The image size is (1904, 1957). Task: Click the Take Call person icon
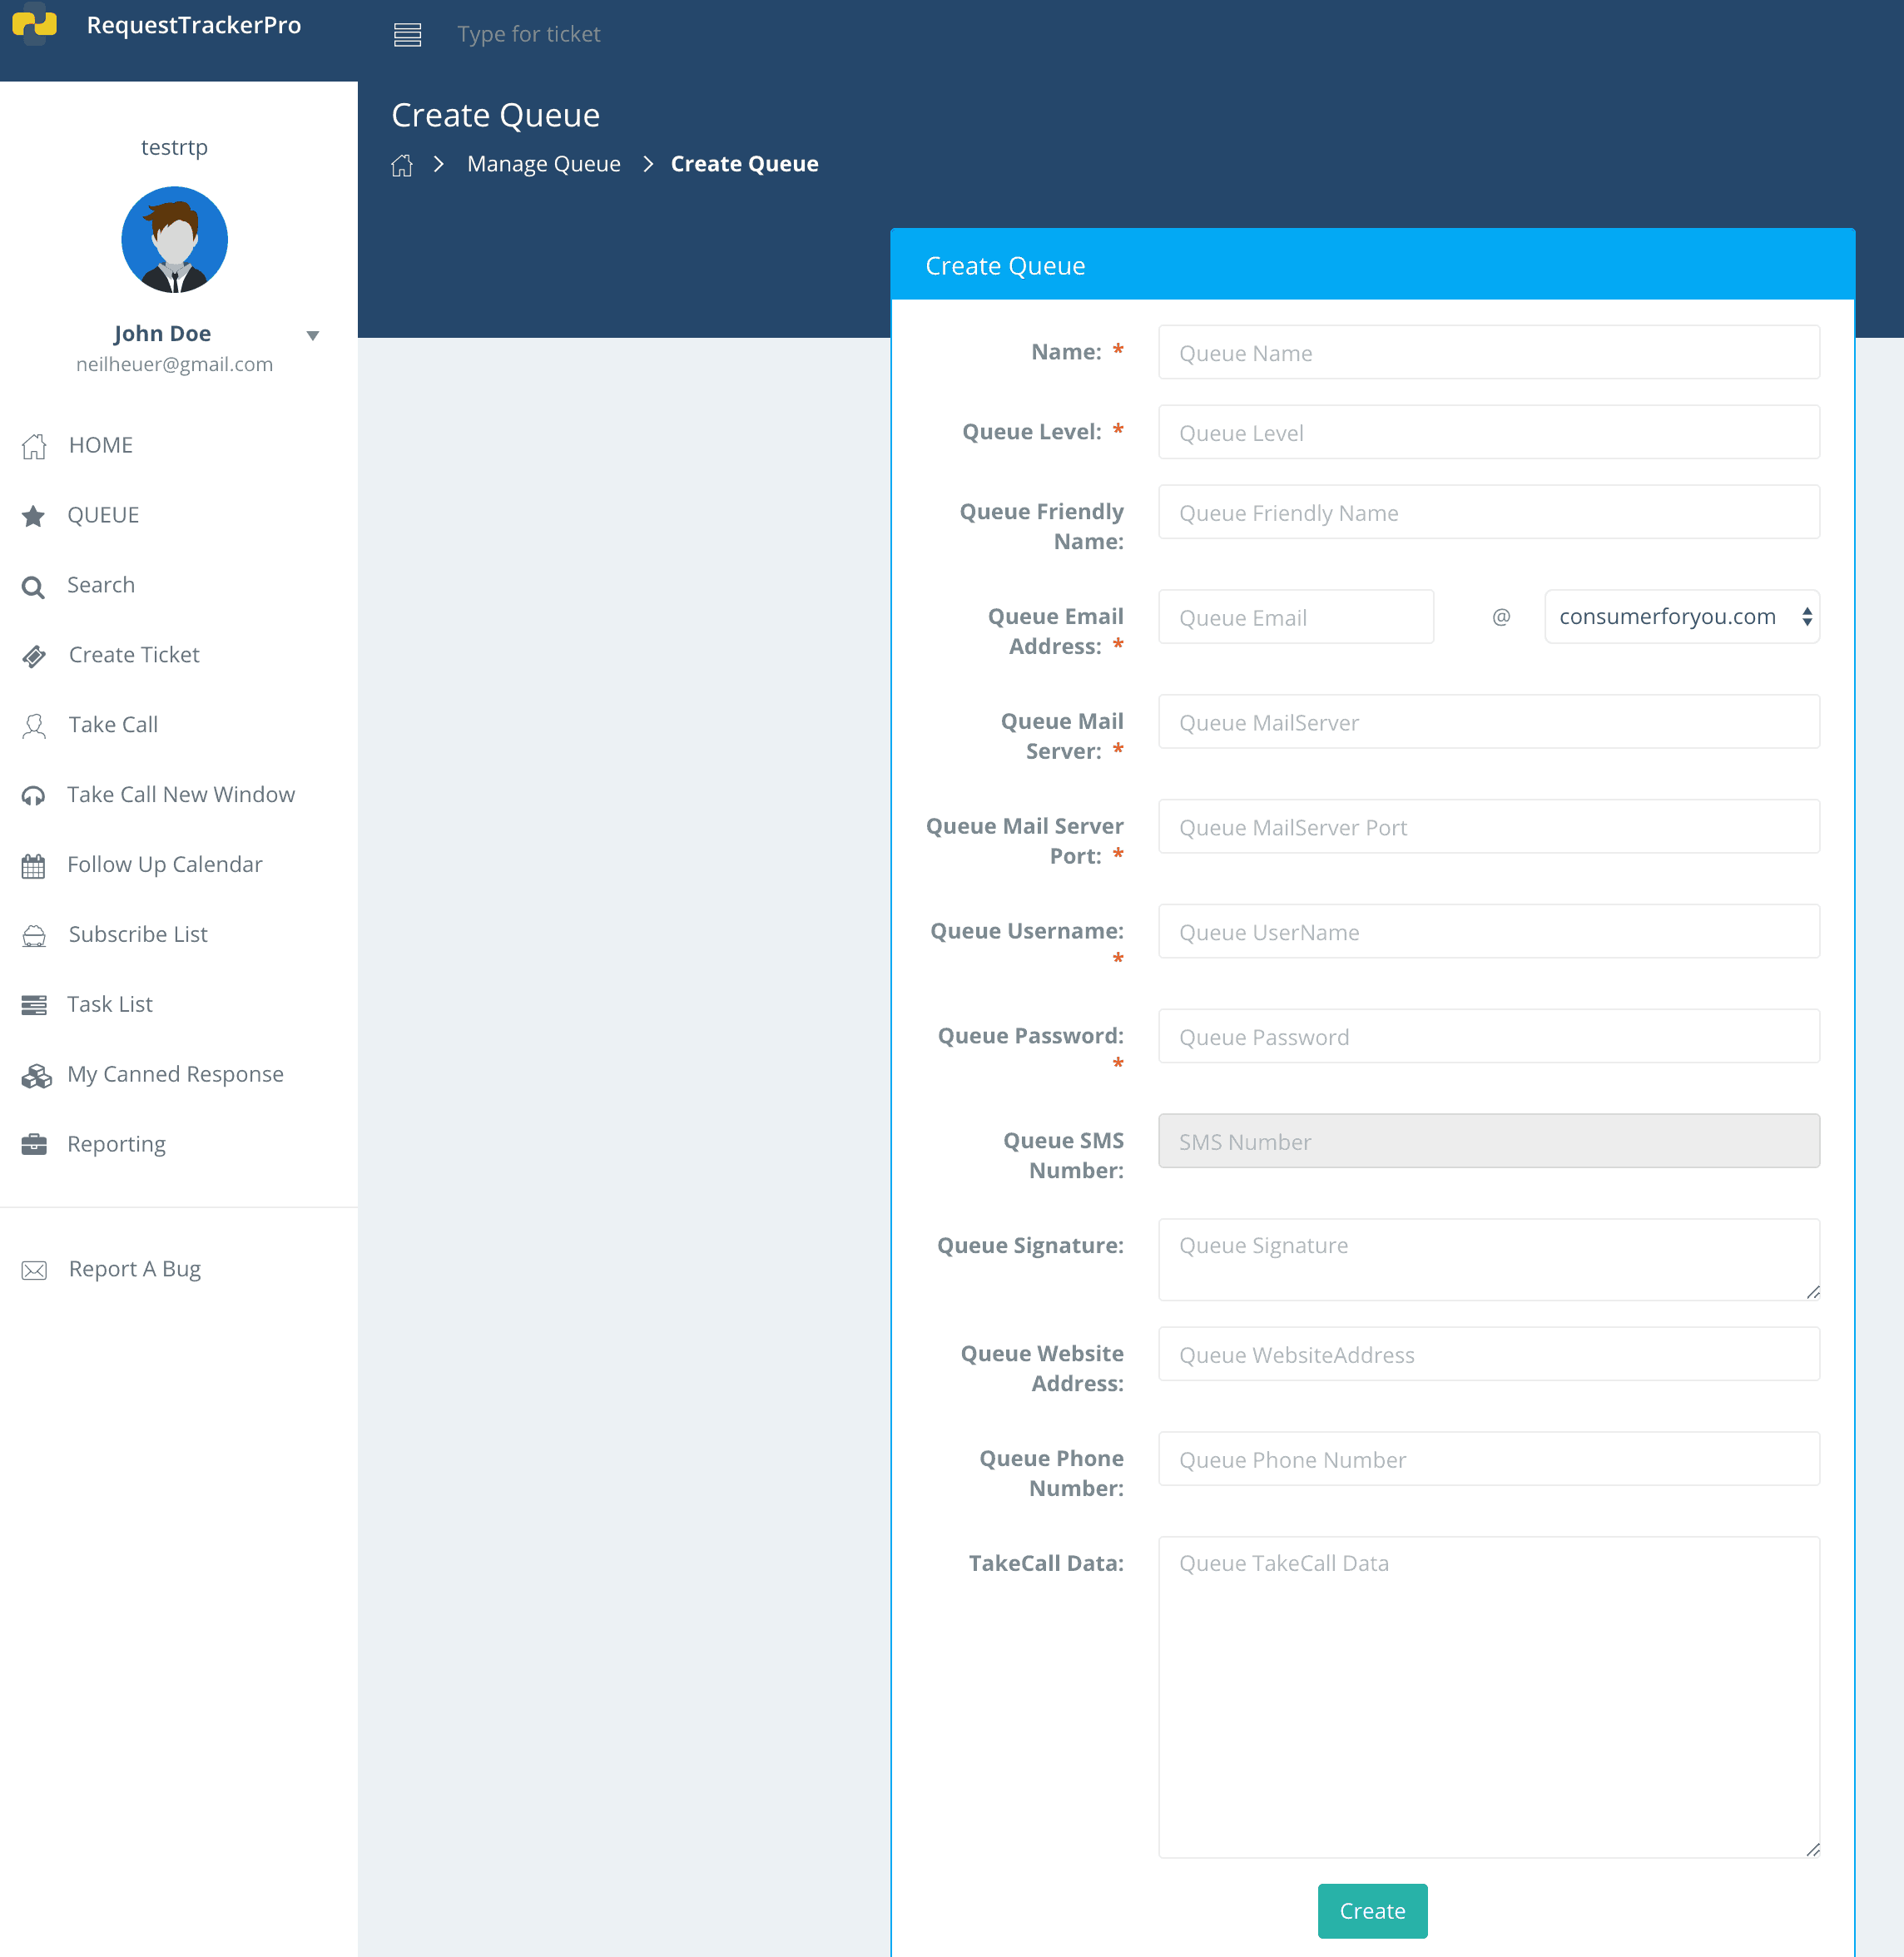33,725
